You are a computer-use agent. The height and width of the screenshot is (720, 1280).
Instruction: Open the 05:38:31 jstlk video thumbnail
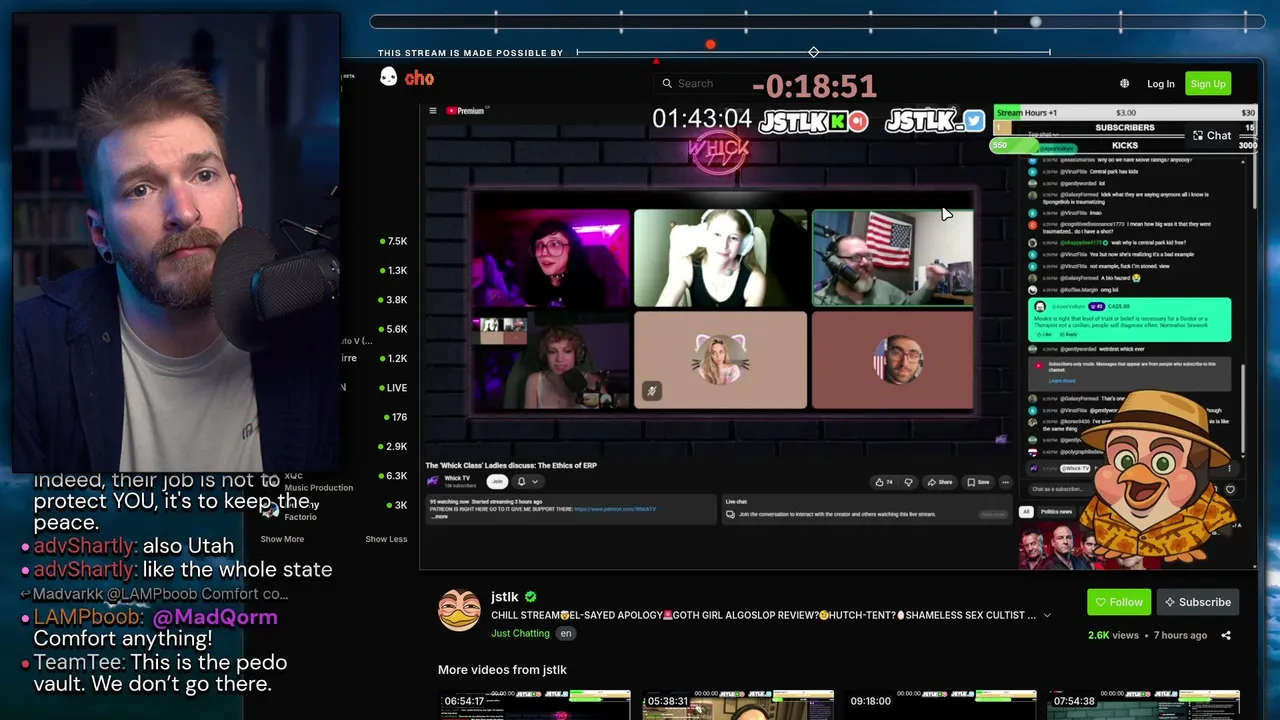[738, 705]
